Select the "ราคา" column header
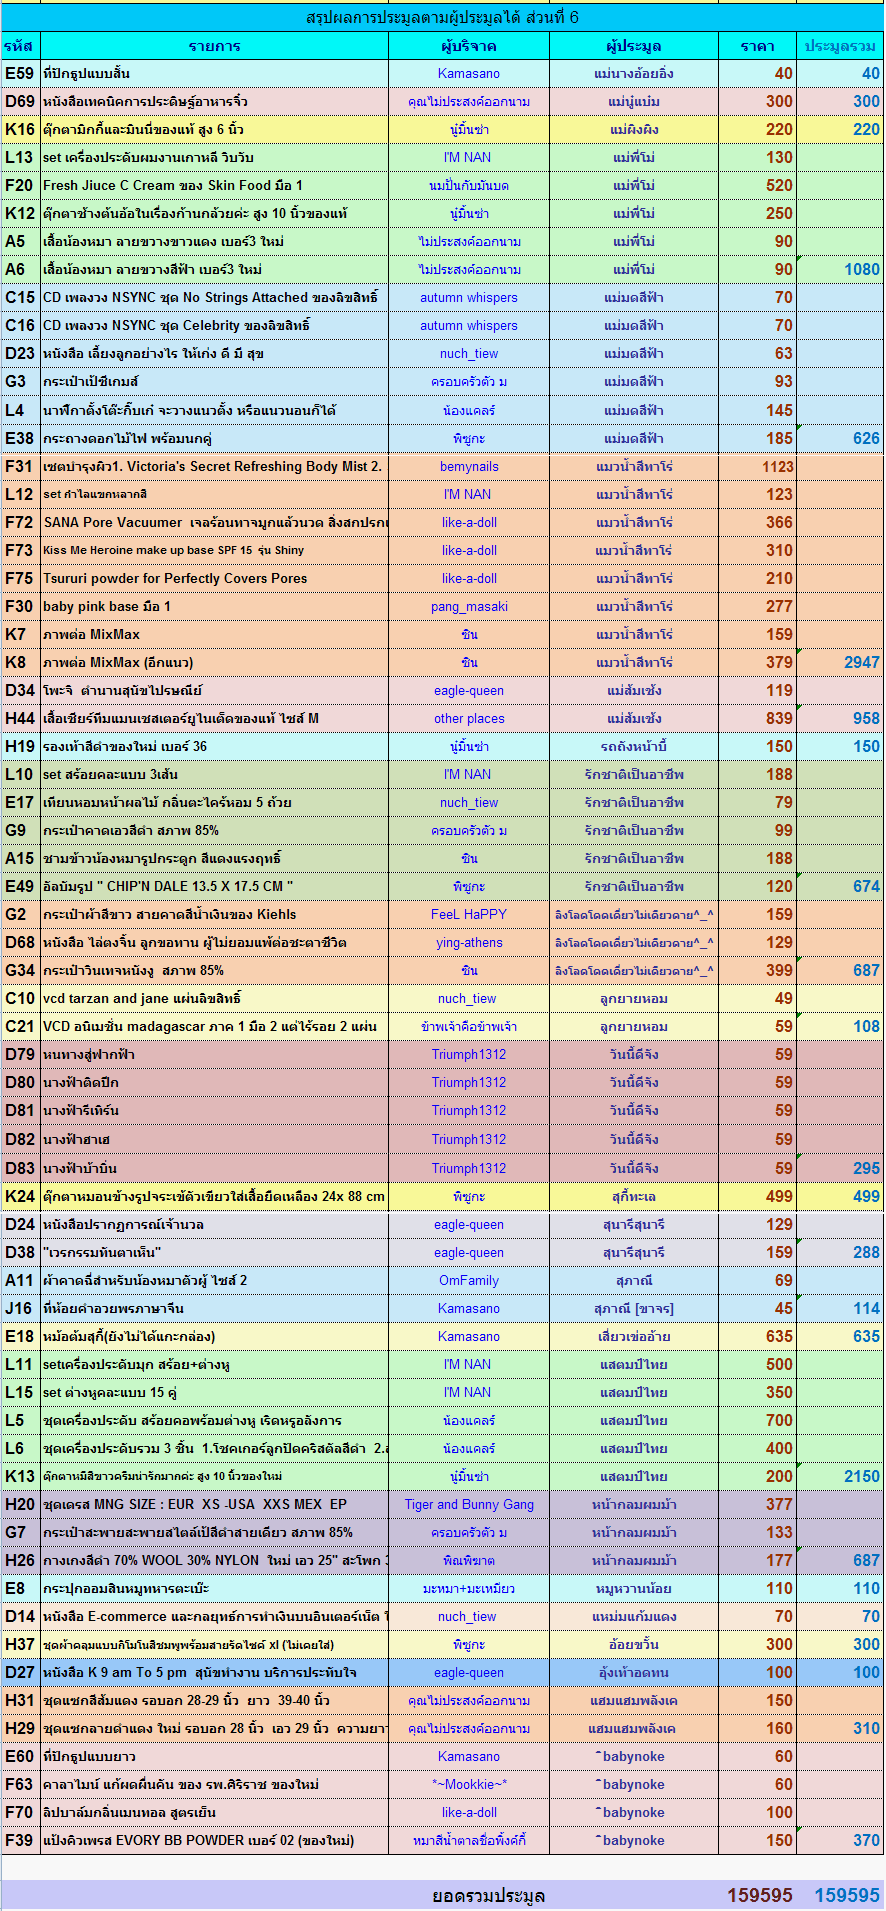The width and height of the screenshot is (886, 1911). (x=757, y=46)
